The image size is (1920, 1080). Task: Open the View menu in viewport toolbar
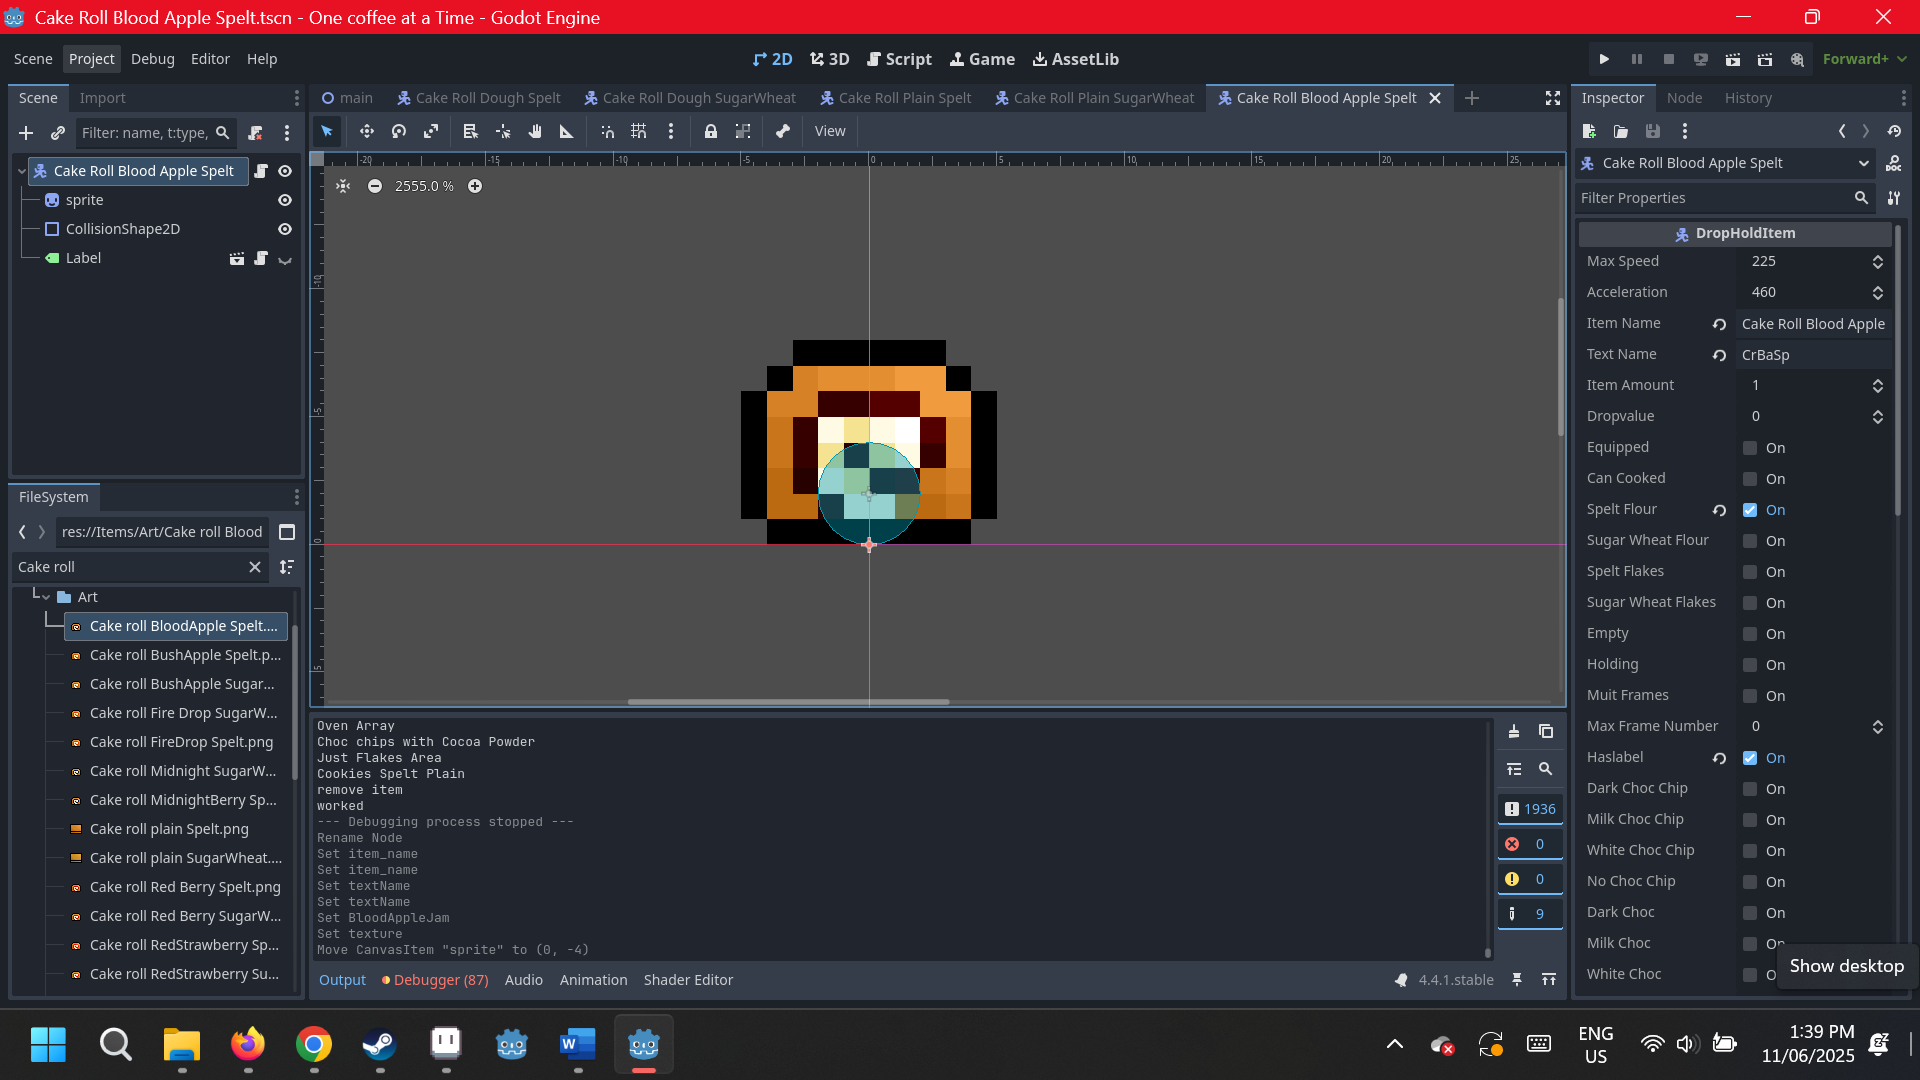point(829,131)
